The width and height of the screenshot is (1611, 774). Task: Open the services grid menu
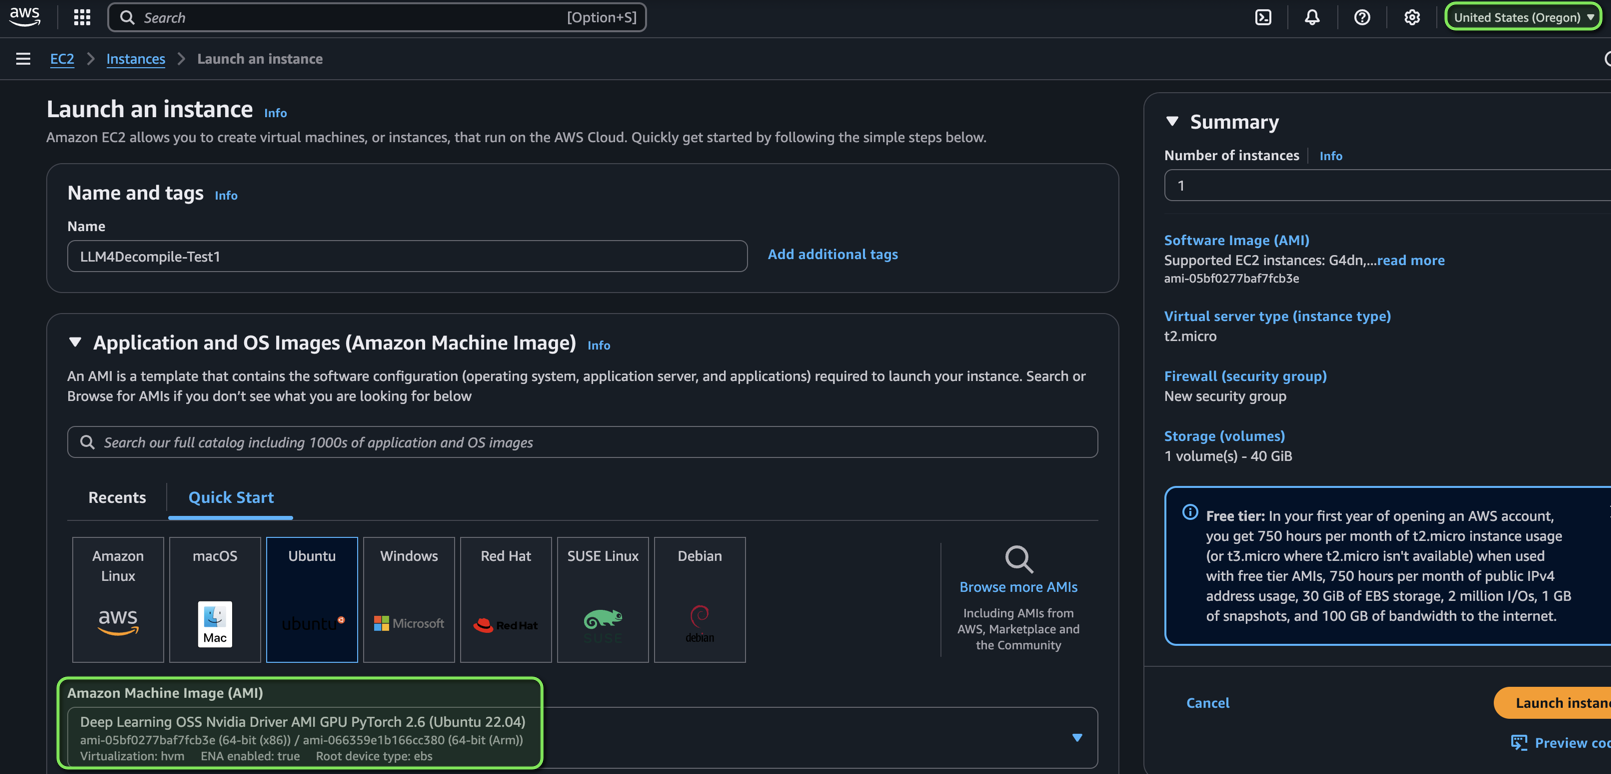(x=82, y=17)
